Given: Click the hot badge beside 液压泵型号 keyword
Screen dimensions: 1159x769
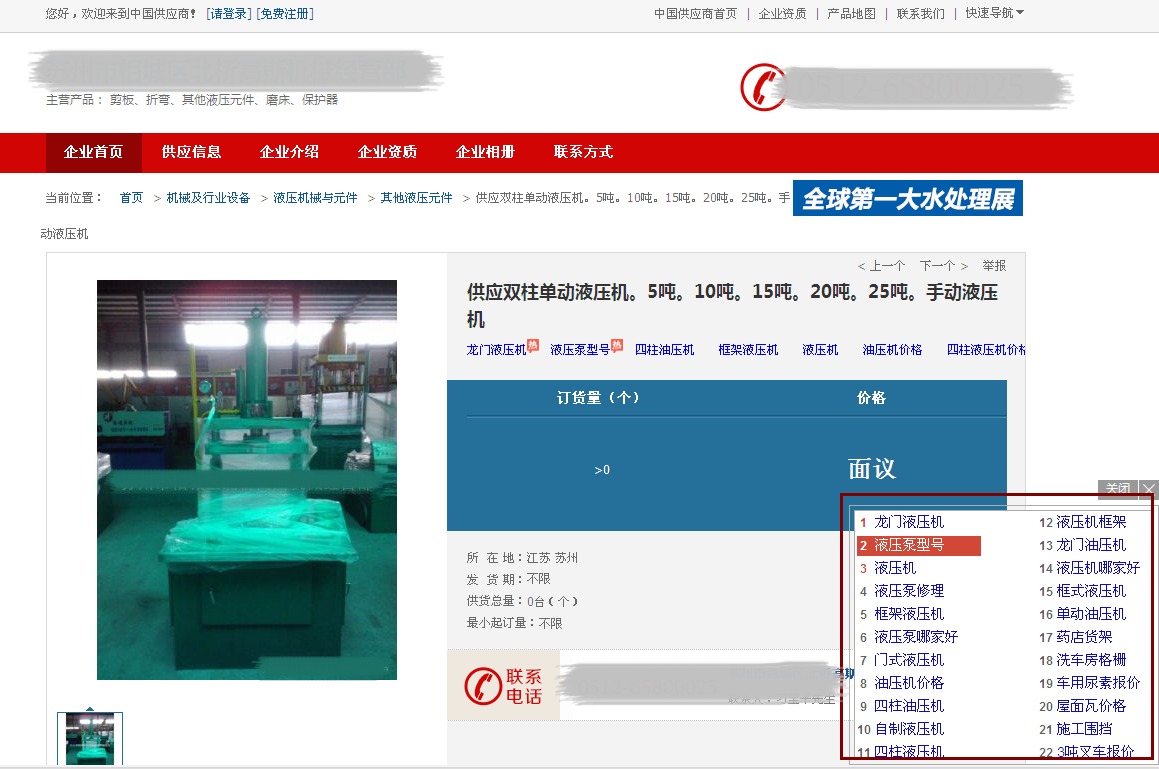Looking at the screenshot, I should [617, 345].
